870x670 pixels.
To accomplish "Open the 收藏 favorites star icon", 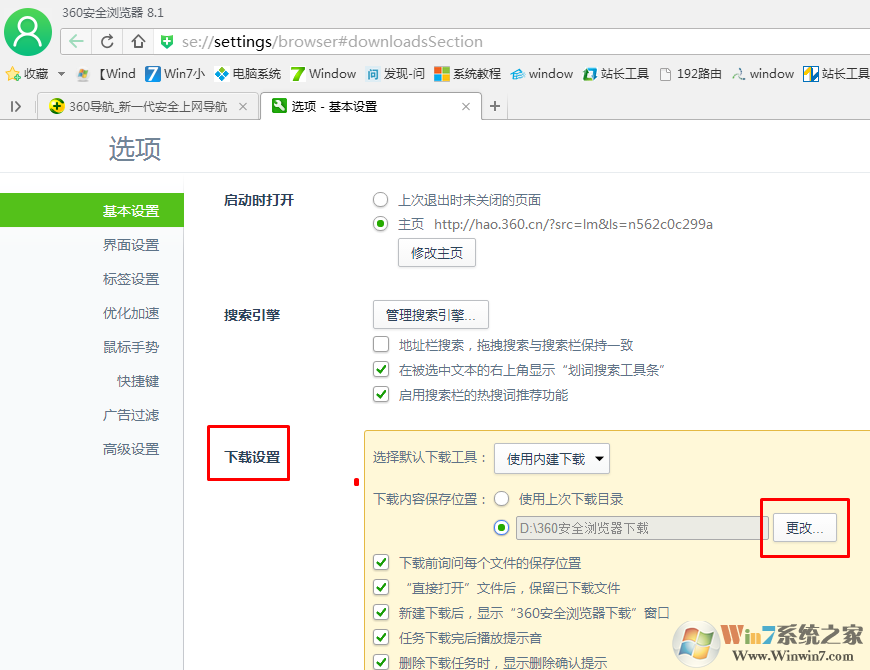I will coord(13,74).
